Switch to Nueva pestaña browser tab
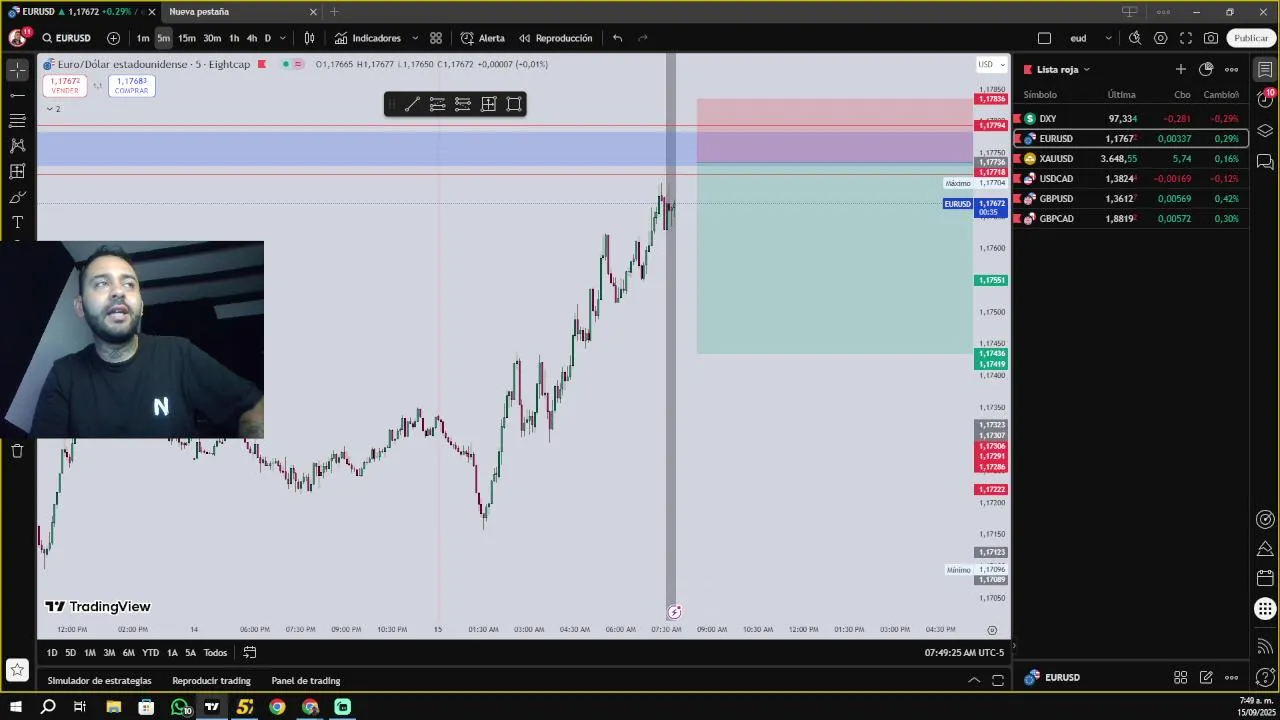This screenshot has height=720, width=1280. (199, 12)
